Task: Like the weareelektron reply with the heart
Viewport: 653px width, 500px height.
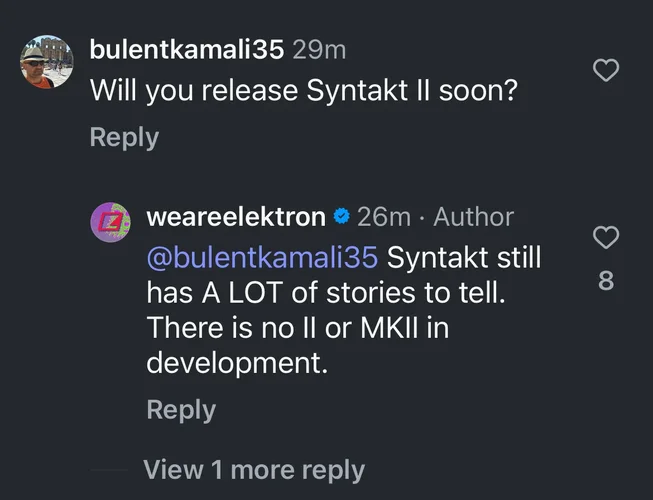Action: click(x=606, y=237)
